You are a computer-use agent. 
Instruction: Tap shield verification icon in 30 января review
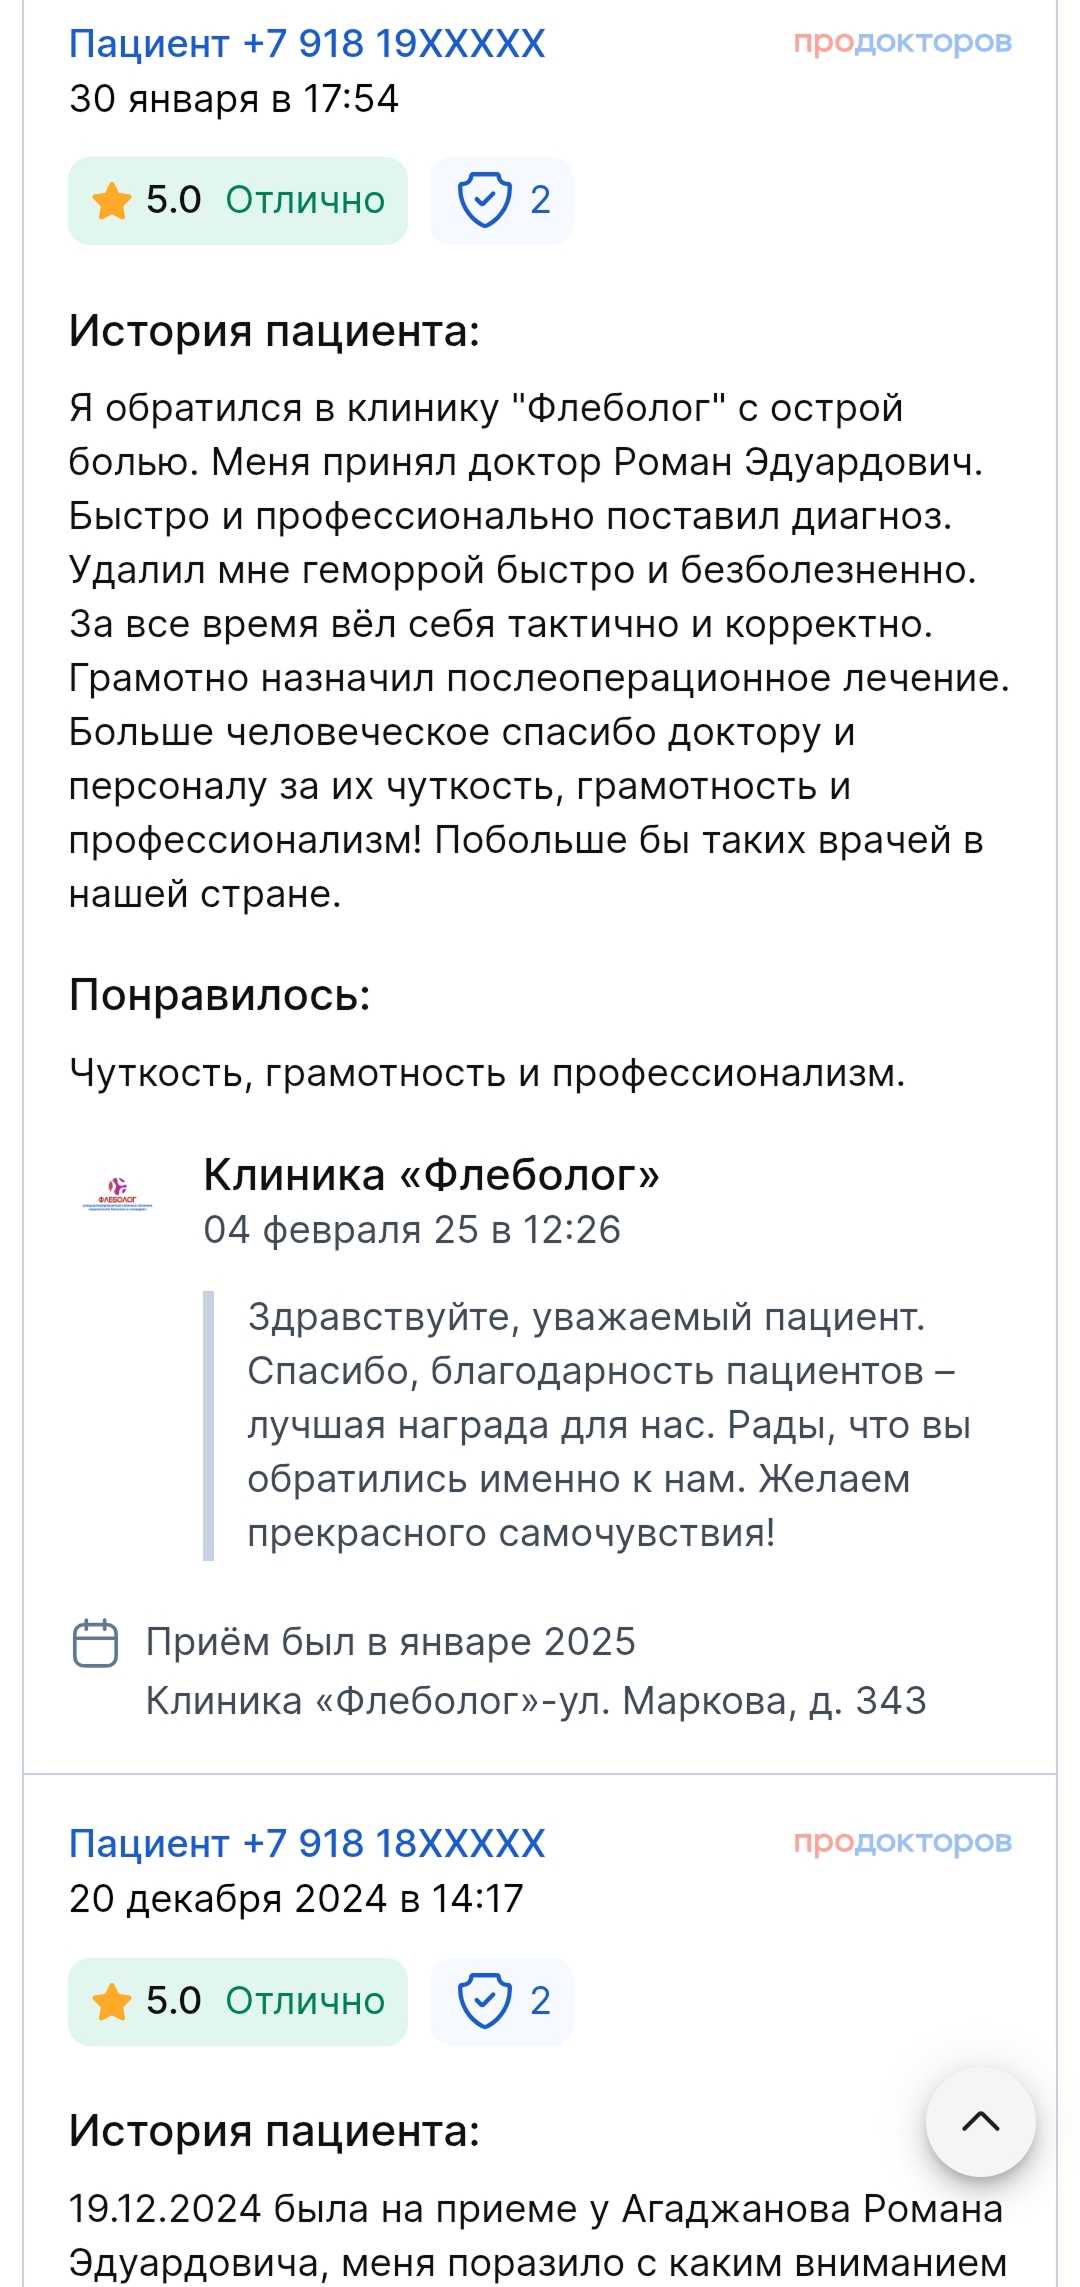click(x=485, y=200)
